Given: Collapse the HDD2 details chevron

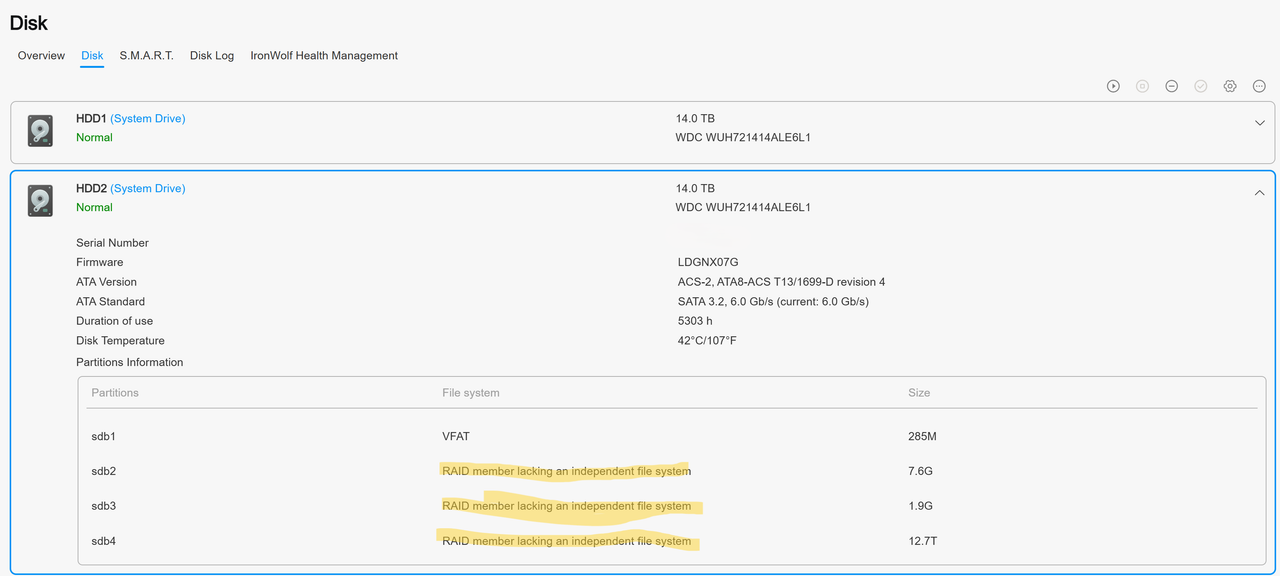Looking at the screenshot, I should (1260, 193).
